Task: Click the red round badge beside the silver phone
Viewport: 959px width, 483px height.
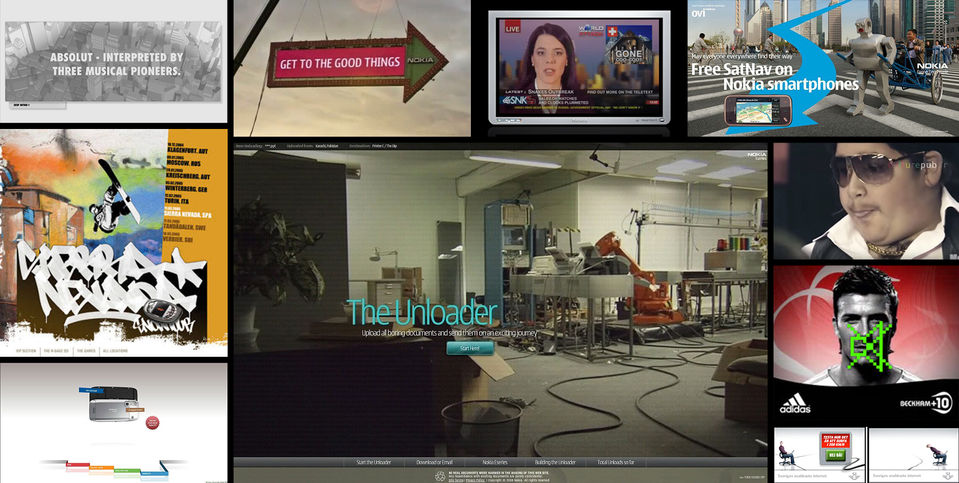Action: point(152,422)
